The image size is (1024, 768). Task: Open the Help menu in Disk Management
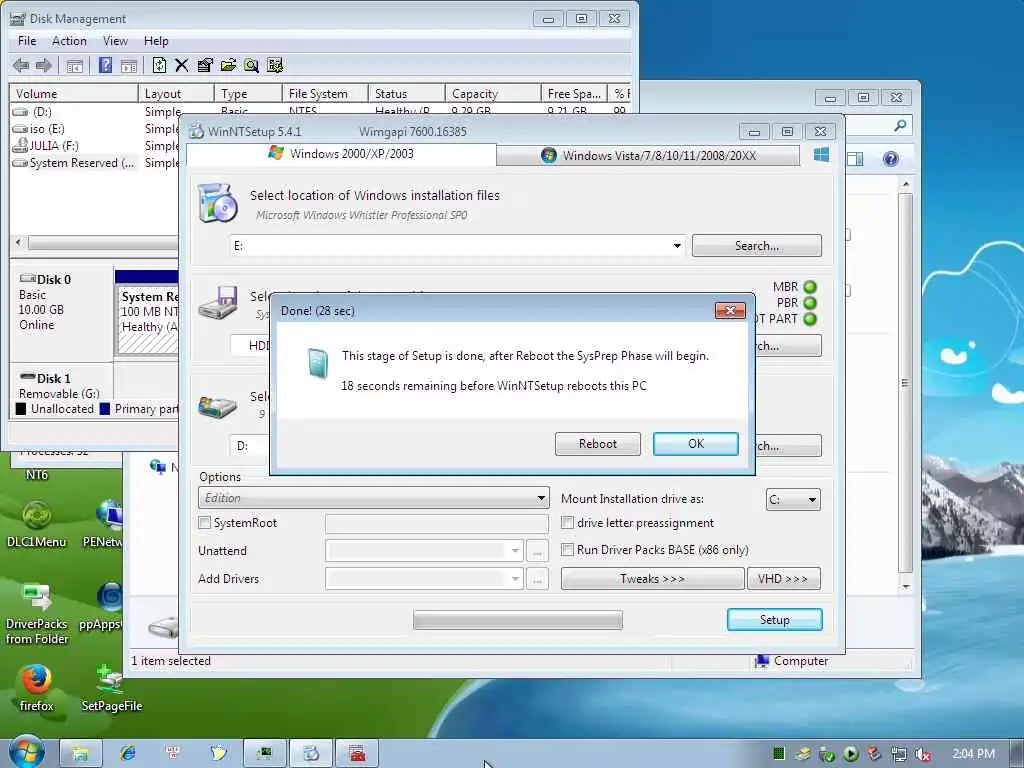(x=156, y=41)
